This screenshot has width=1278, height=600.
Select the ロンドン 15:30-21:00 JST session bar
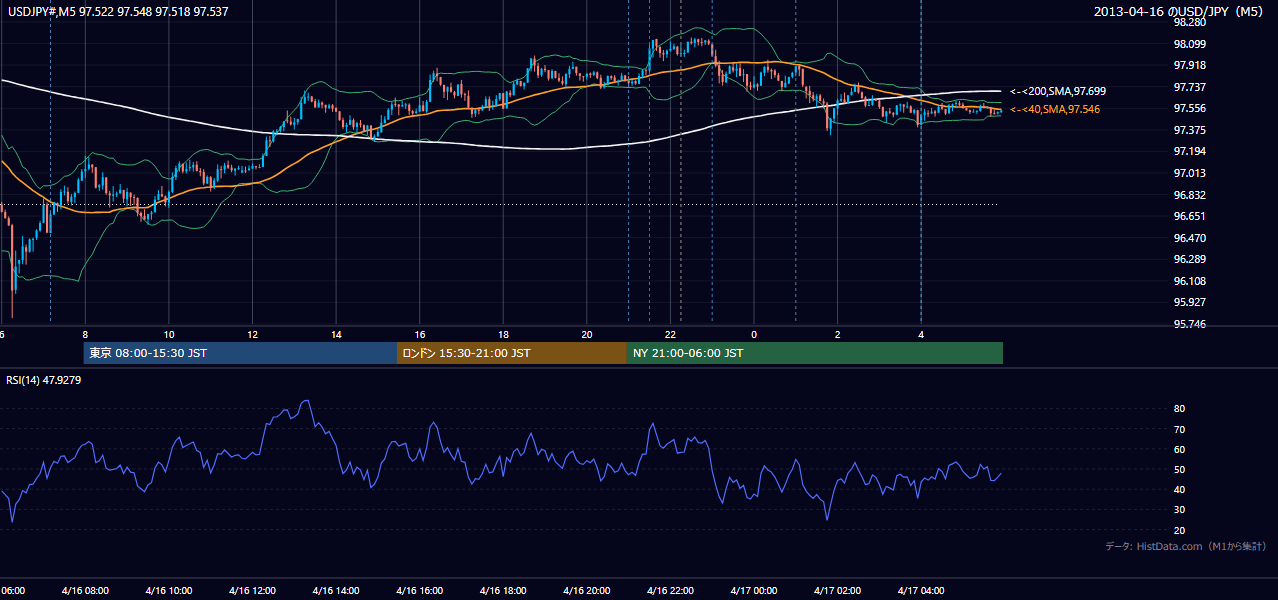click(512, 353)
